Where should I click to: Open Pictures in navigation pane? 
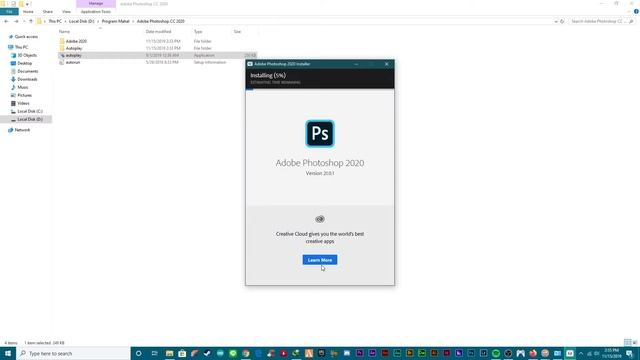click(24, 95)
